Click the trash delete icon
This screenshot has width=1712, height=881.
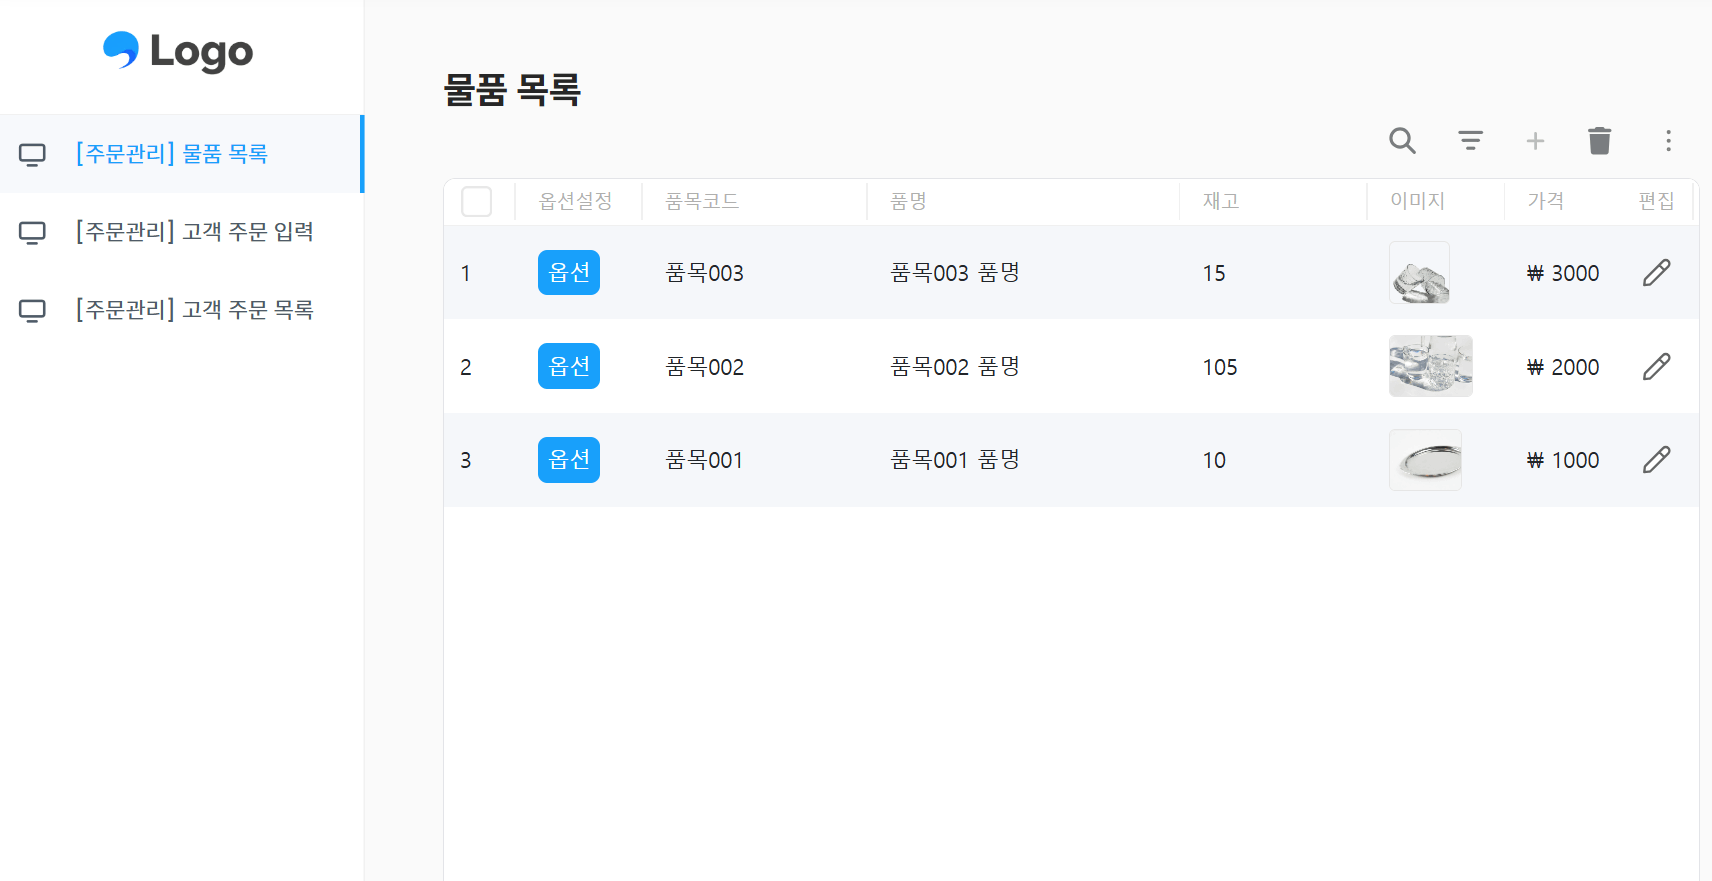point(1600,141)
